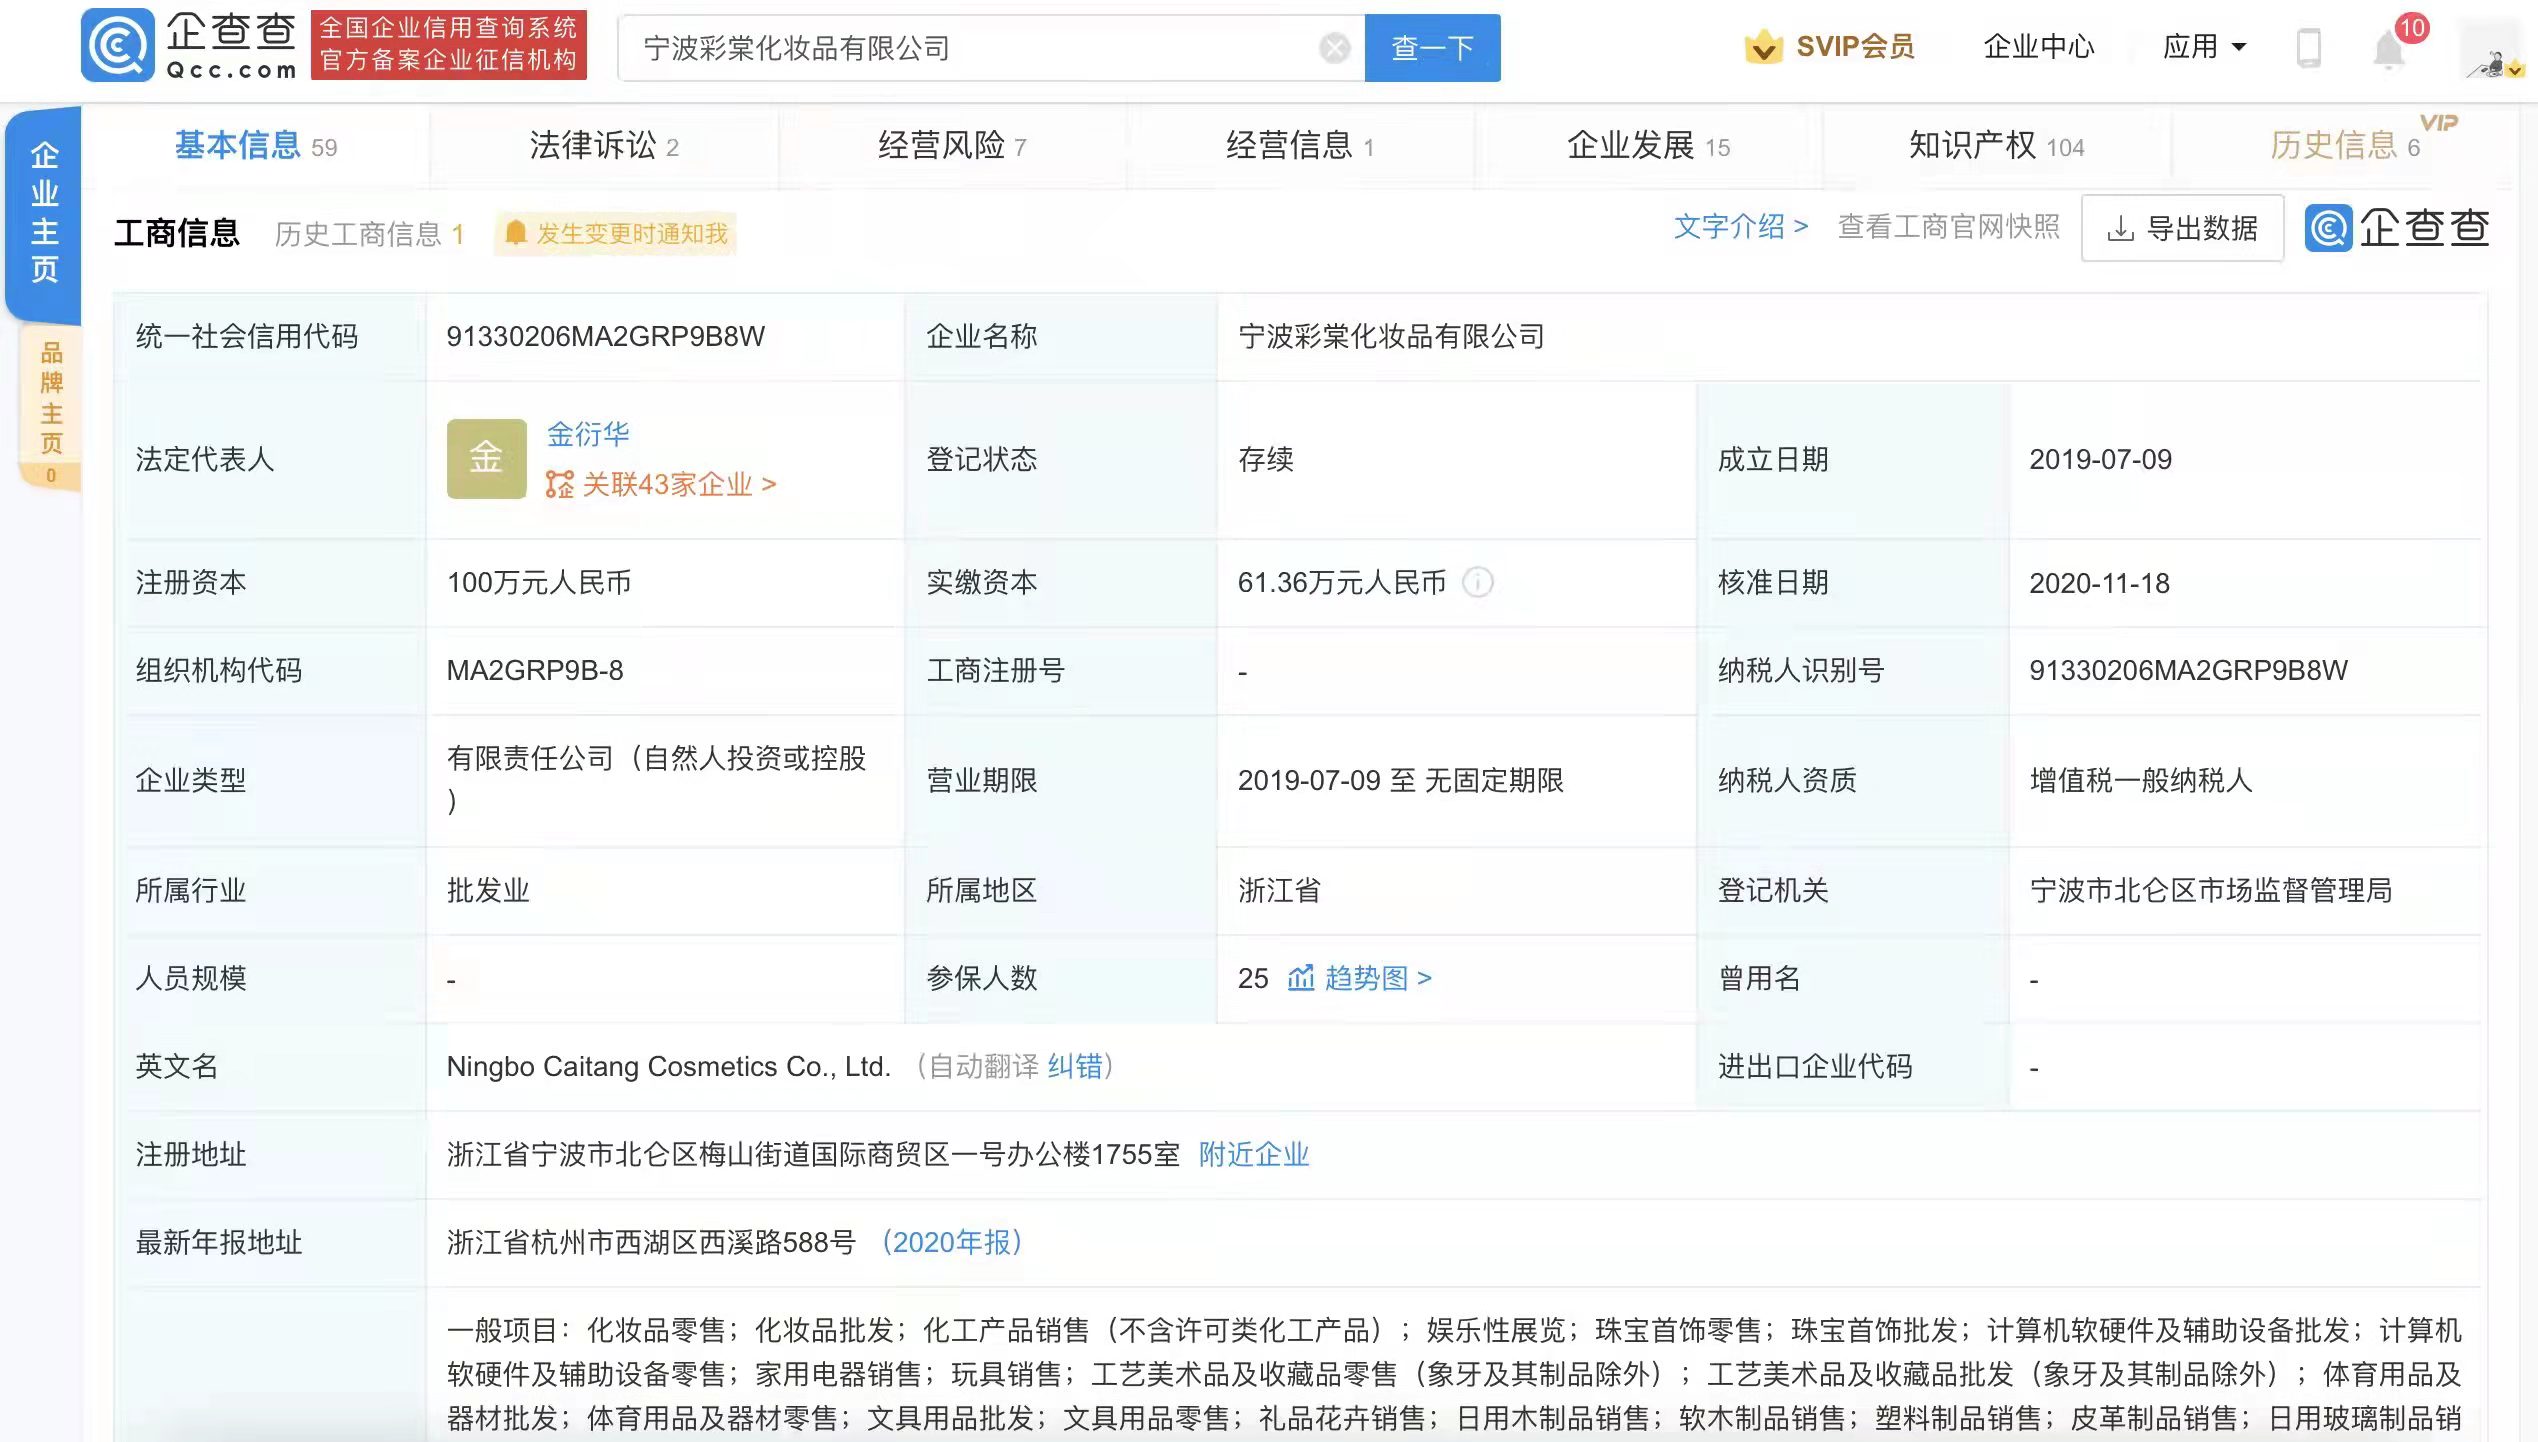Click the 导出数据 export button
Image resolution: width=2538 pixels, height=1442 pixels.
tap(2182, 229)
